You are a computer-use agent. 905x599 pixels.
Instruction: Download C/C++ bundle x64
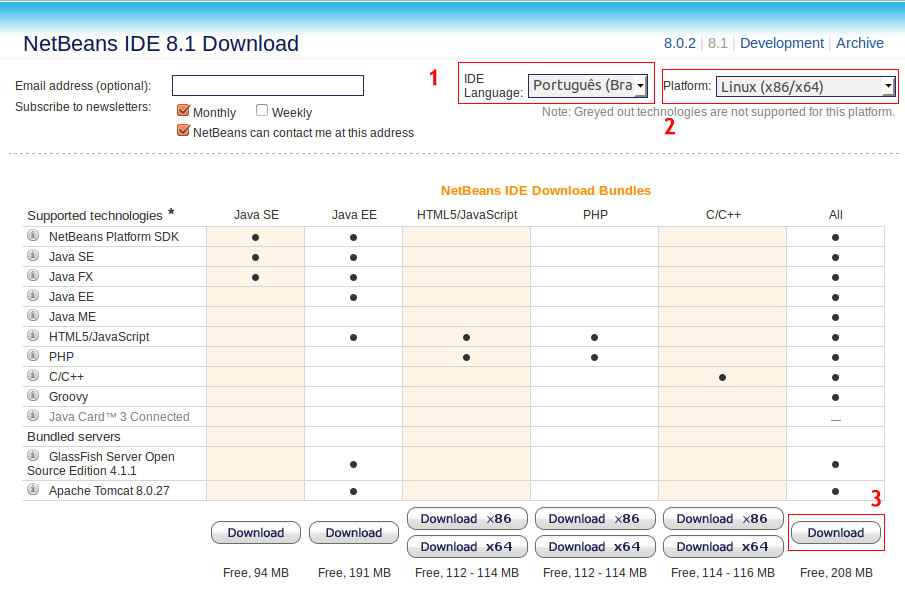[x=723, y=546]
